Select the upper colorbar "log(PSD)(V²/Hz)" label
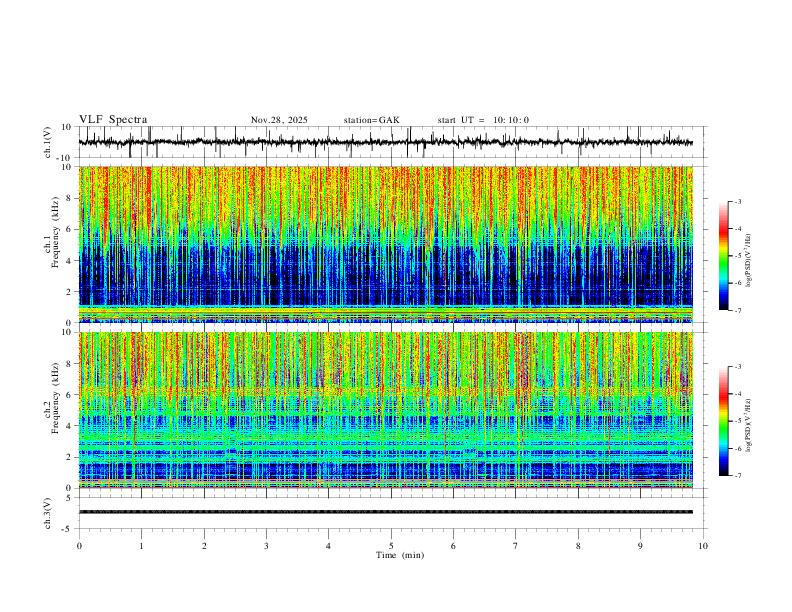Viewport: 792px width, 612px height. pyautogui.click(x=749, y=261)
